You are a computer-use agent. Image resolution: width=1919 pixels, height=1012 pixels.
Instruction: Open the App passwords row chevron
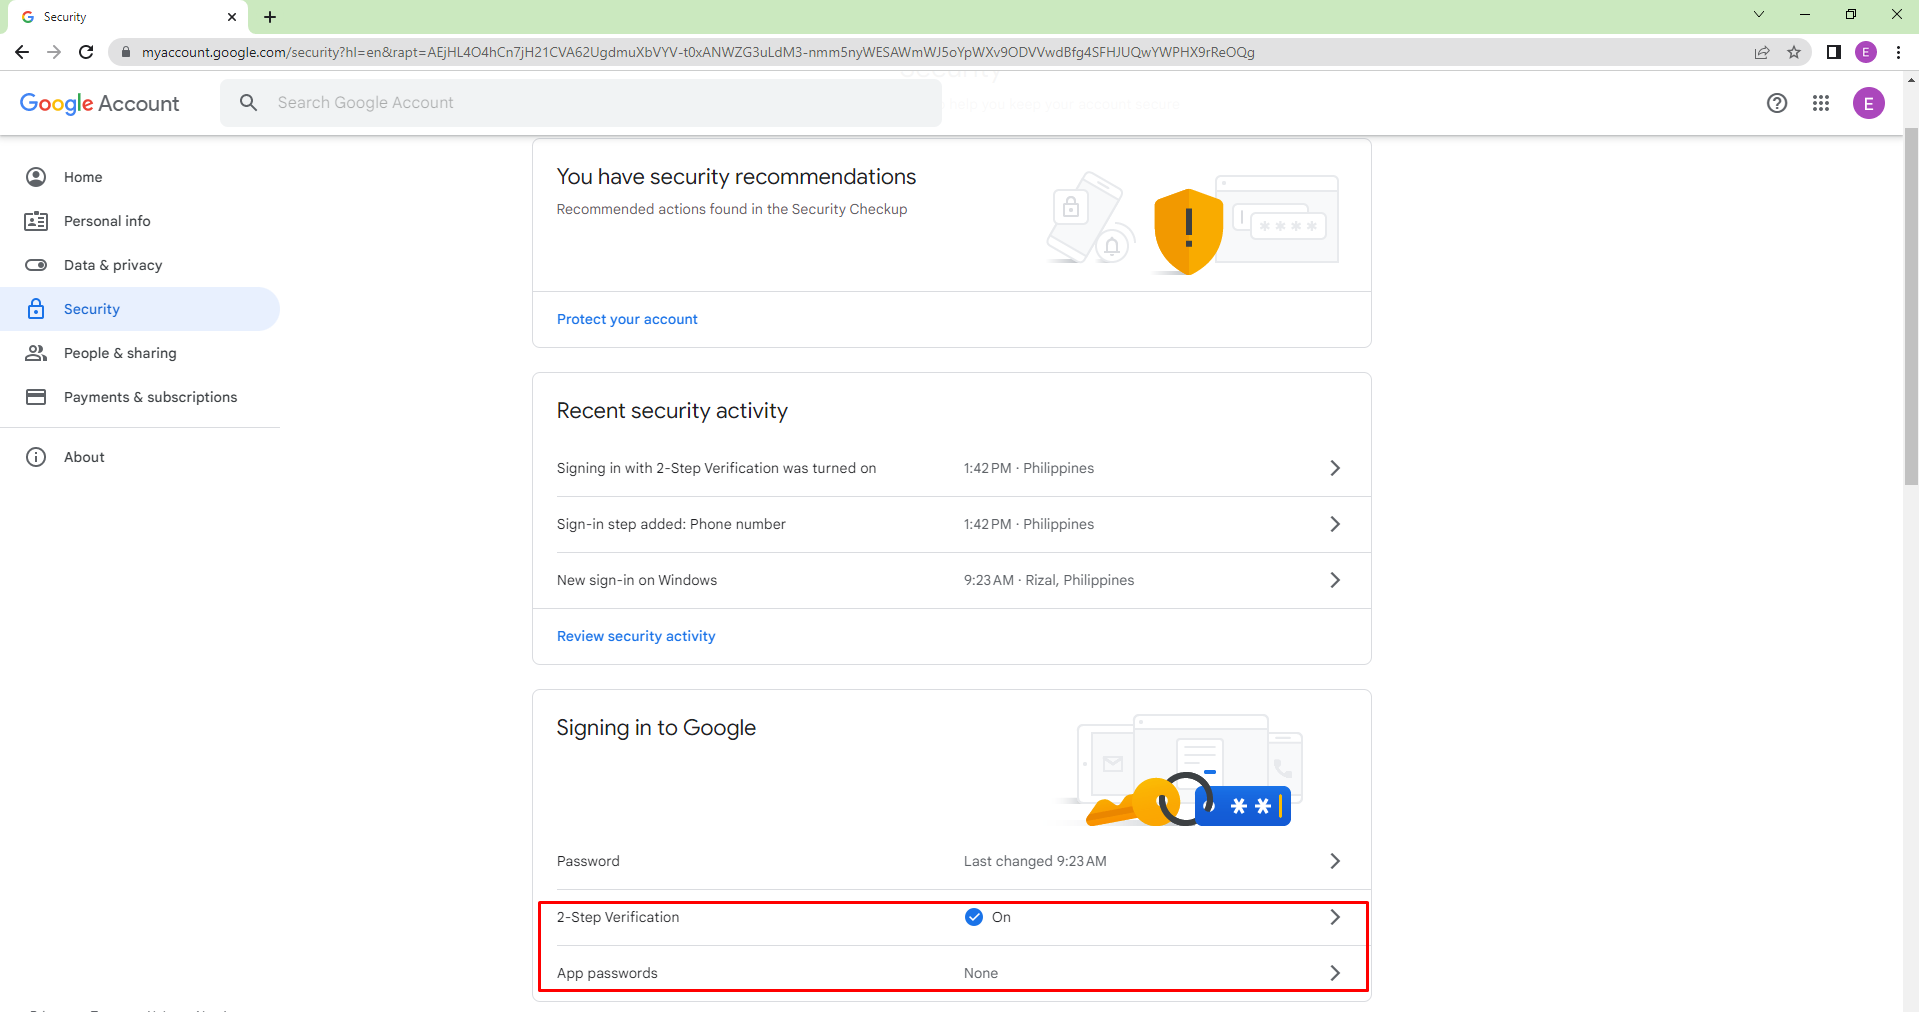pos(1335,973)
